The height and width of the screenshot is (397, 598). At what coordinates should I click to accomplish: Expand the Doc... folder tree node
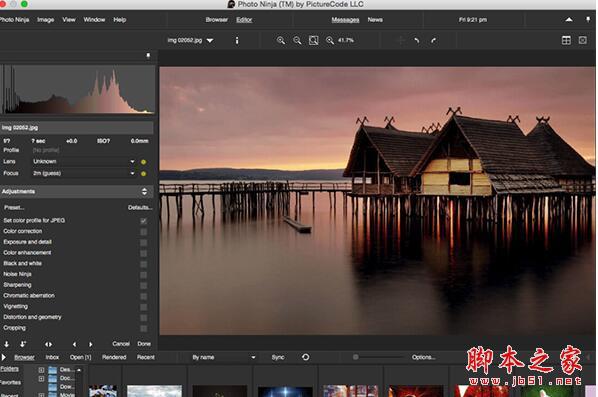(41, 379)
